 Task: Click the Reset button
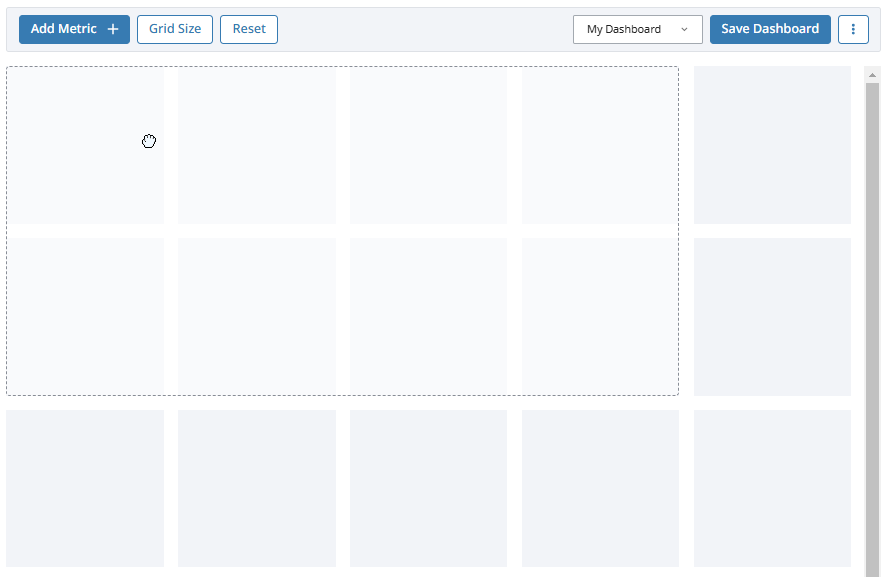249,29
